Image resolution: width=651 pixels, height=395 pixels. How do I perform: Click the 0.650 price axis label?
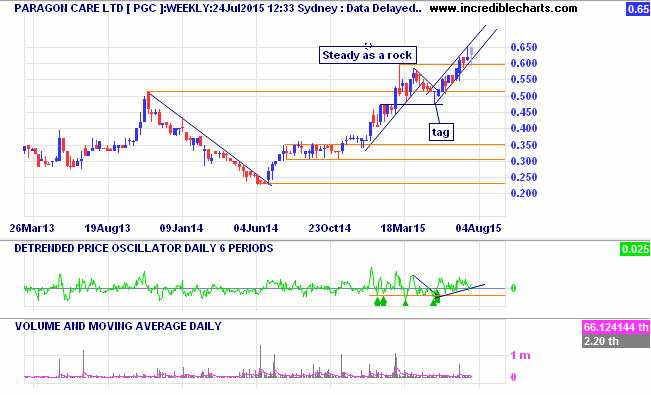tap(524, 47)
